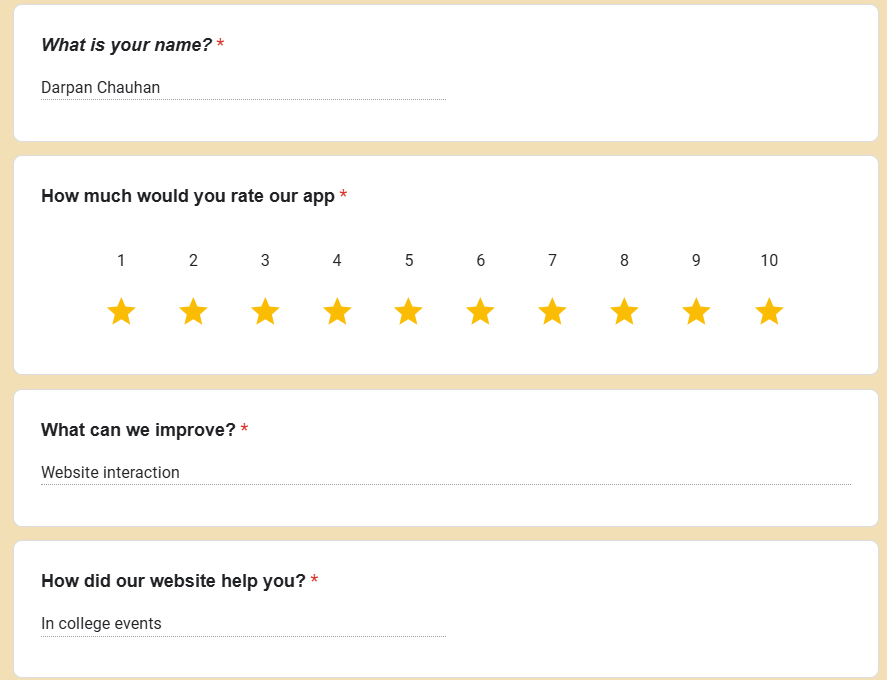The width and height of the screenshot is (887, 680).
Task: Click the number 5 scale label
Action: [408, 261]
